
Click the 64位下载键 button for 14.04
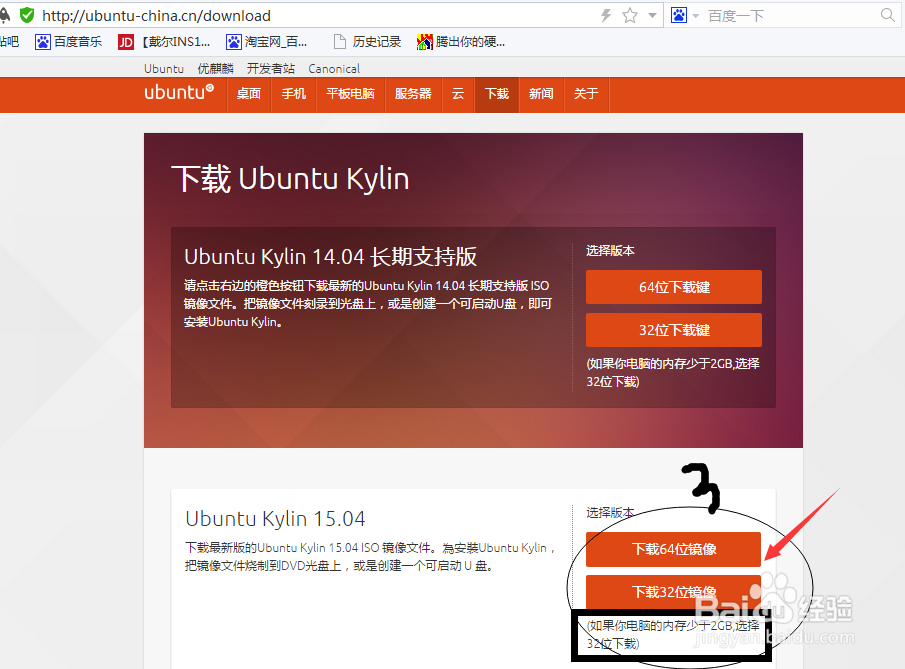pyautogui.click(x=674, y=287)
